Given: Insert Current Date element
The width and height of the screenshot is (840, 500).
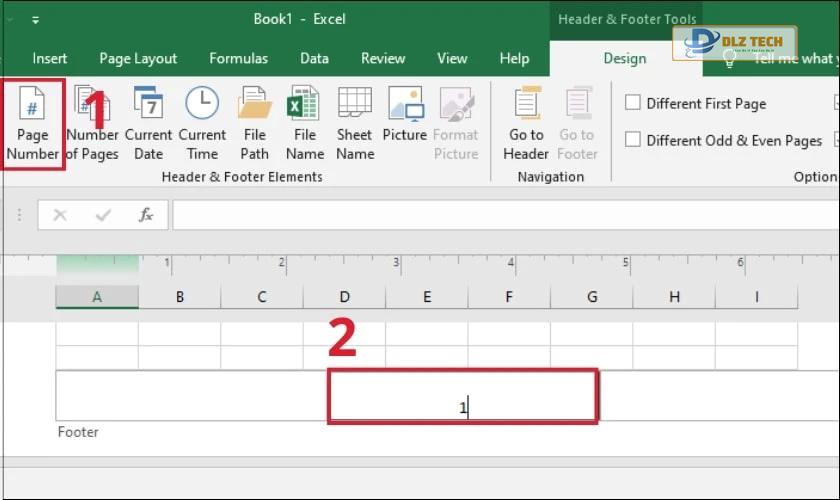Looking at the screenshot, I should 148,124.
